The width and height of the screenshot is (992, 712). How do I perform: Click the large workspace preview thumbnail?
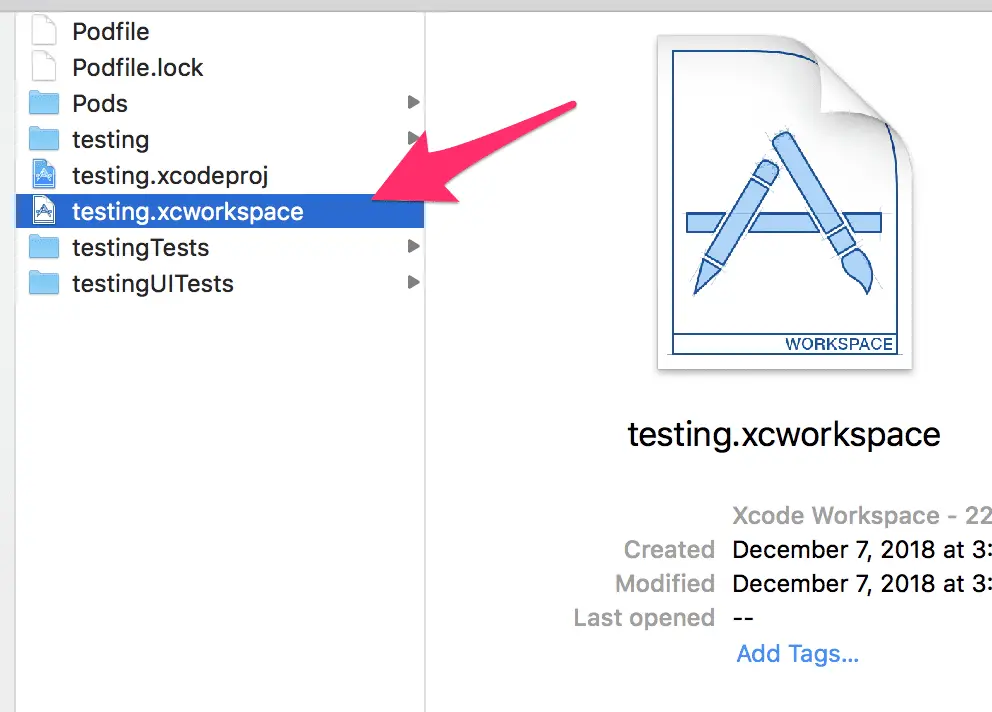pos(784,203)
